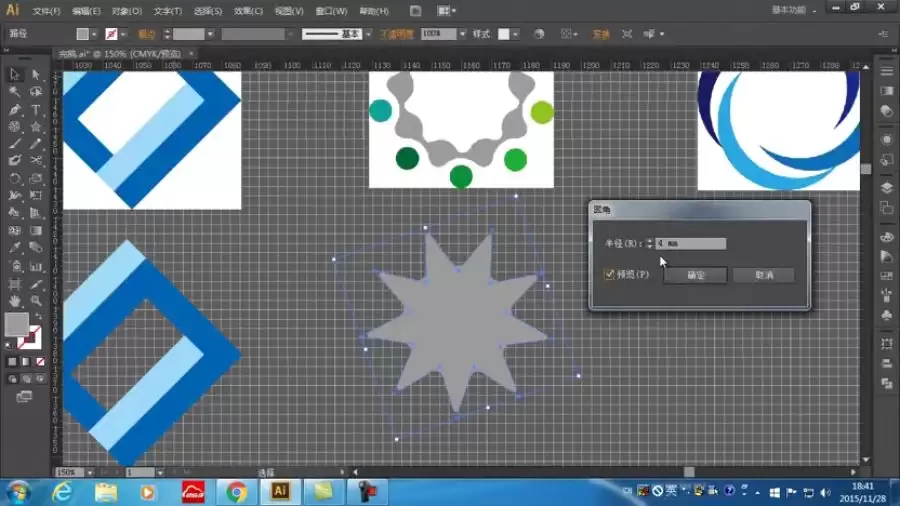Screen dimensions: 900x506
Task: Select the Hand tool
Action: tap(14, 301)
